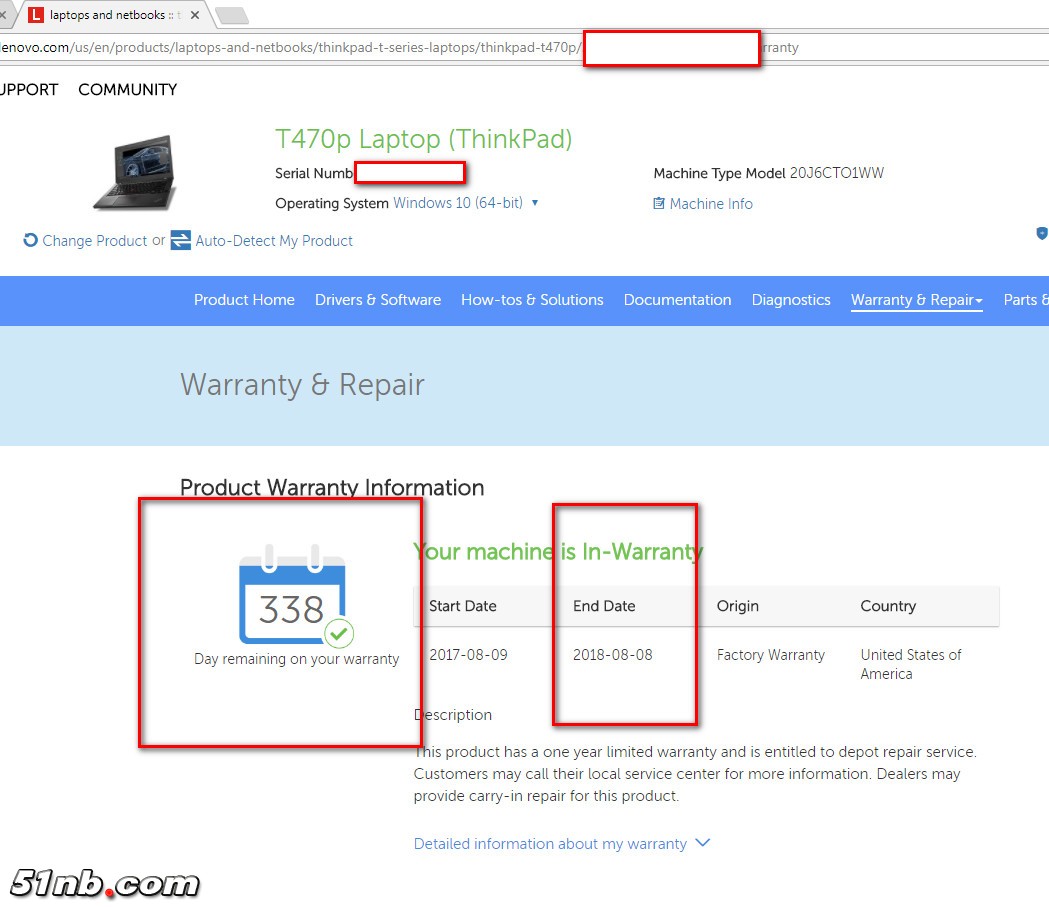Open the Drivers & Software tab
This screenshot has width=1049, height=907.
tap(378, 300)
